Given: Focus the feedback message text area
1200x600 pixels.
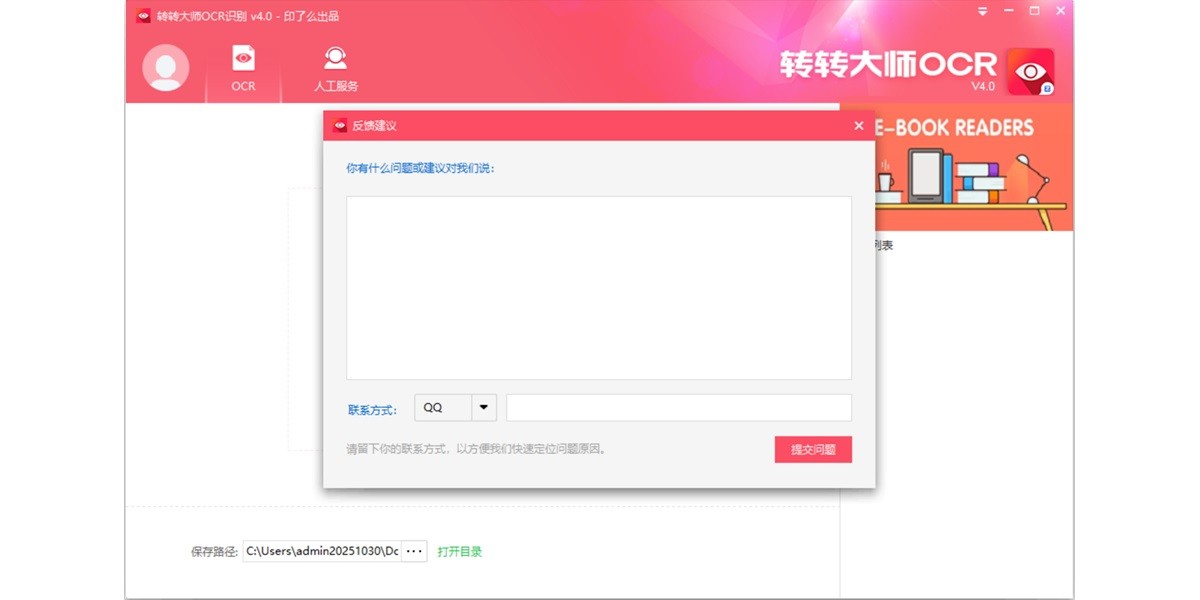Looking at the screenshot, I should [x=598, y=288].
